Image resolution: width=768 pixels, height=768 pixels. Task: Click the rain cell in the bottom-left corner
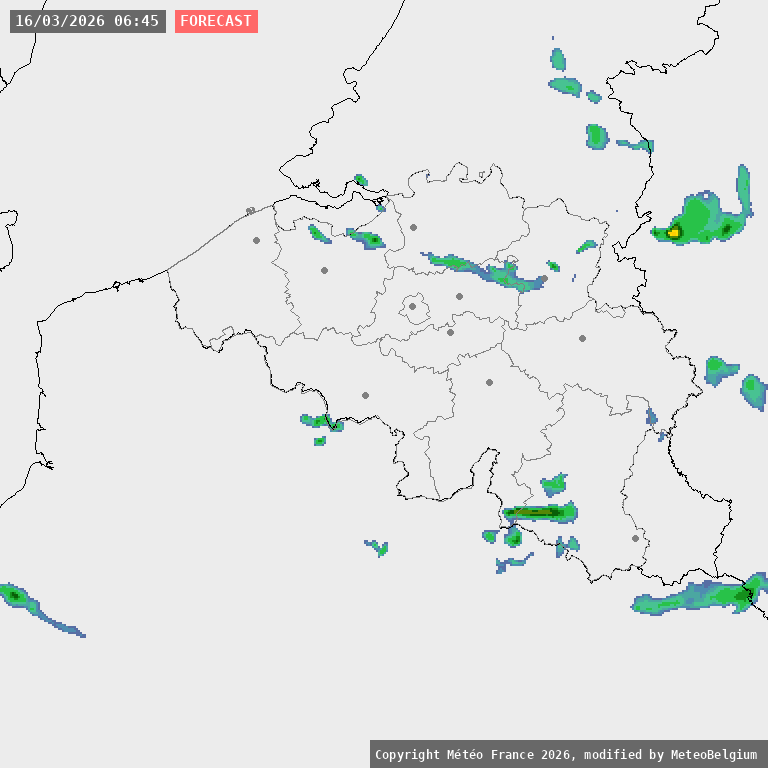[15, 595]
